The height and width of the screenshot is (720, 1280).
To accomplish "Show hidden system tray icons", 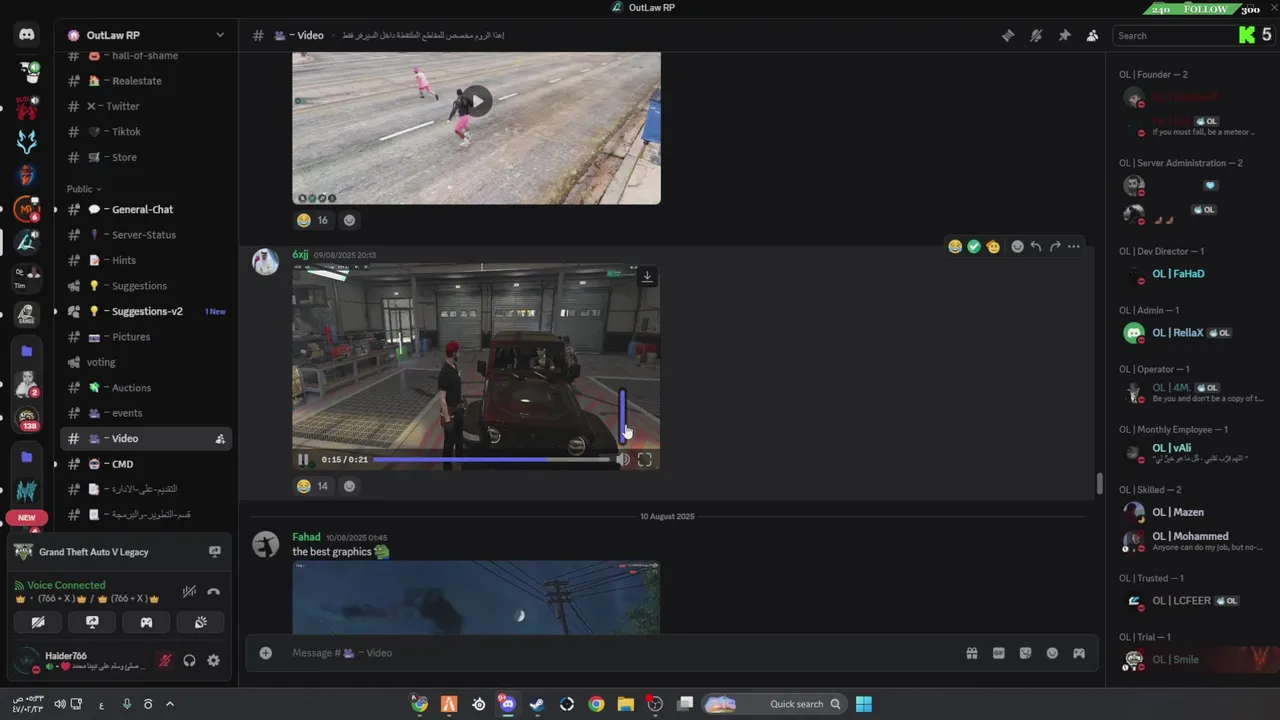I will [169, 704].
